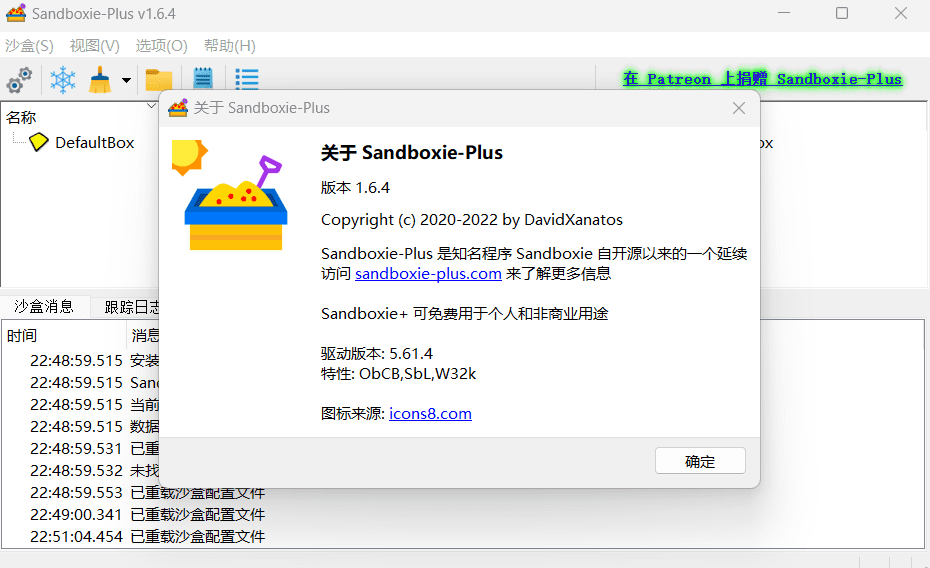The image size is (930, 568).
Task: Click the snowflake suspend icon
Action: click(63, 79)
